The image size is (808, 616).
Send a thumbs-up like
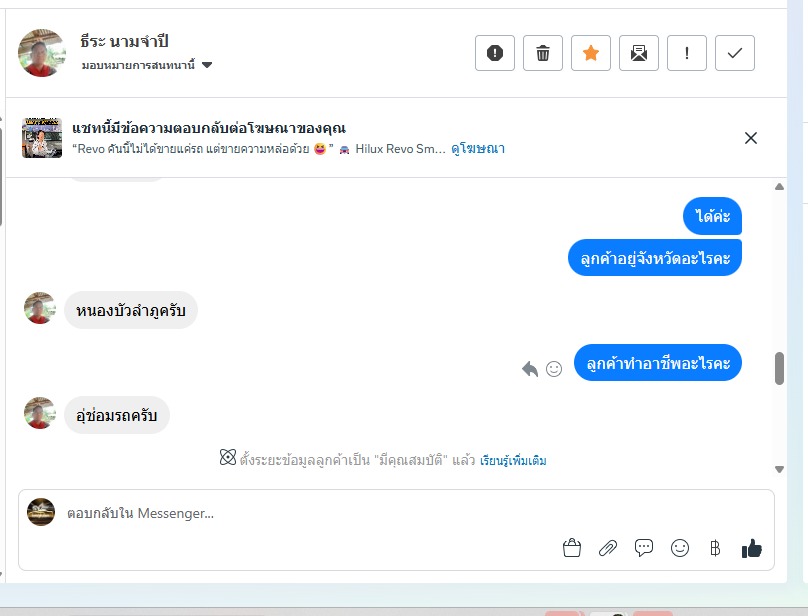click(752, 548)
